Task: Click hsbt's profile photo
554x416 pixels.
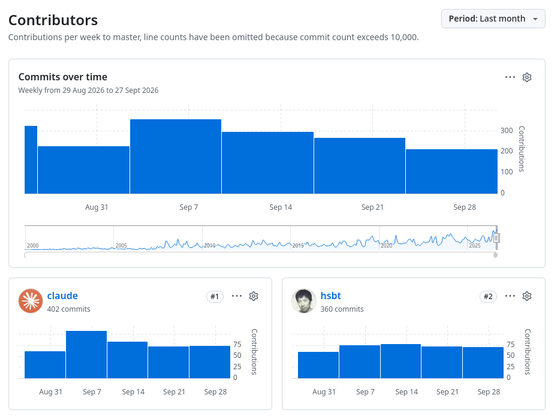Action: [304, 301]
